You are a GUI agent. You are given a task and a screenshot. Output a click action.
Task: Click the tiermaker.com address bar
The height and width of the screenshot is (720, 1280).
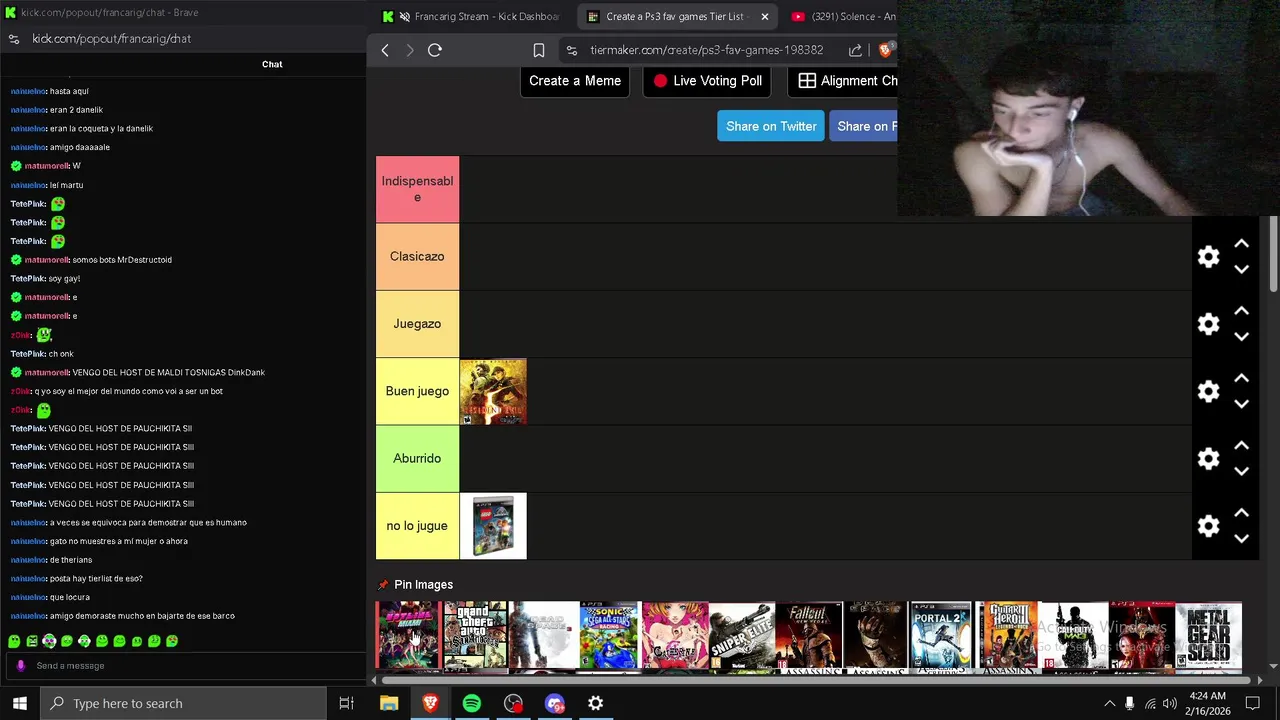point(706,50)
